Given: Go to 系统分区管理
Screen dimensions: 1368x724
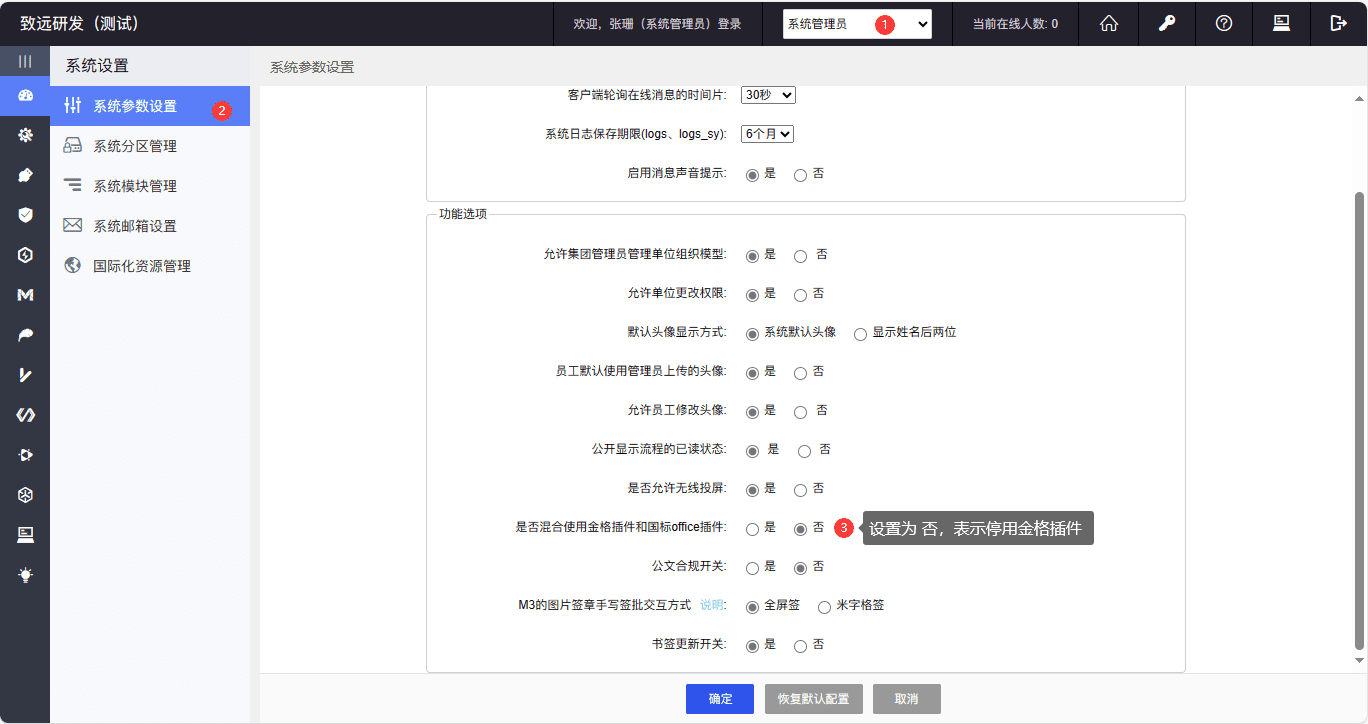Looking at the screenshot, I should [150, 146].
